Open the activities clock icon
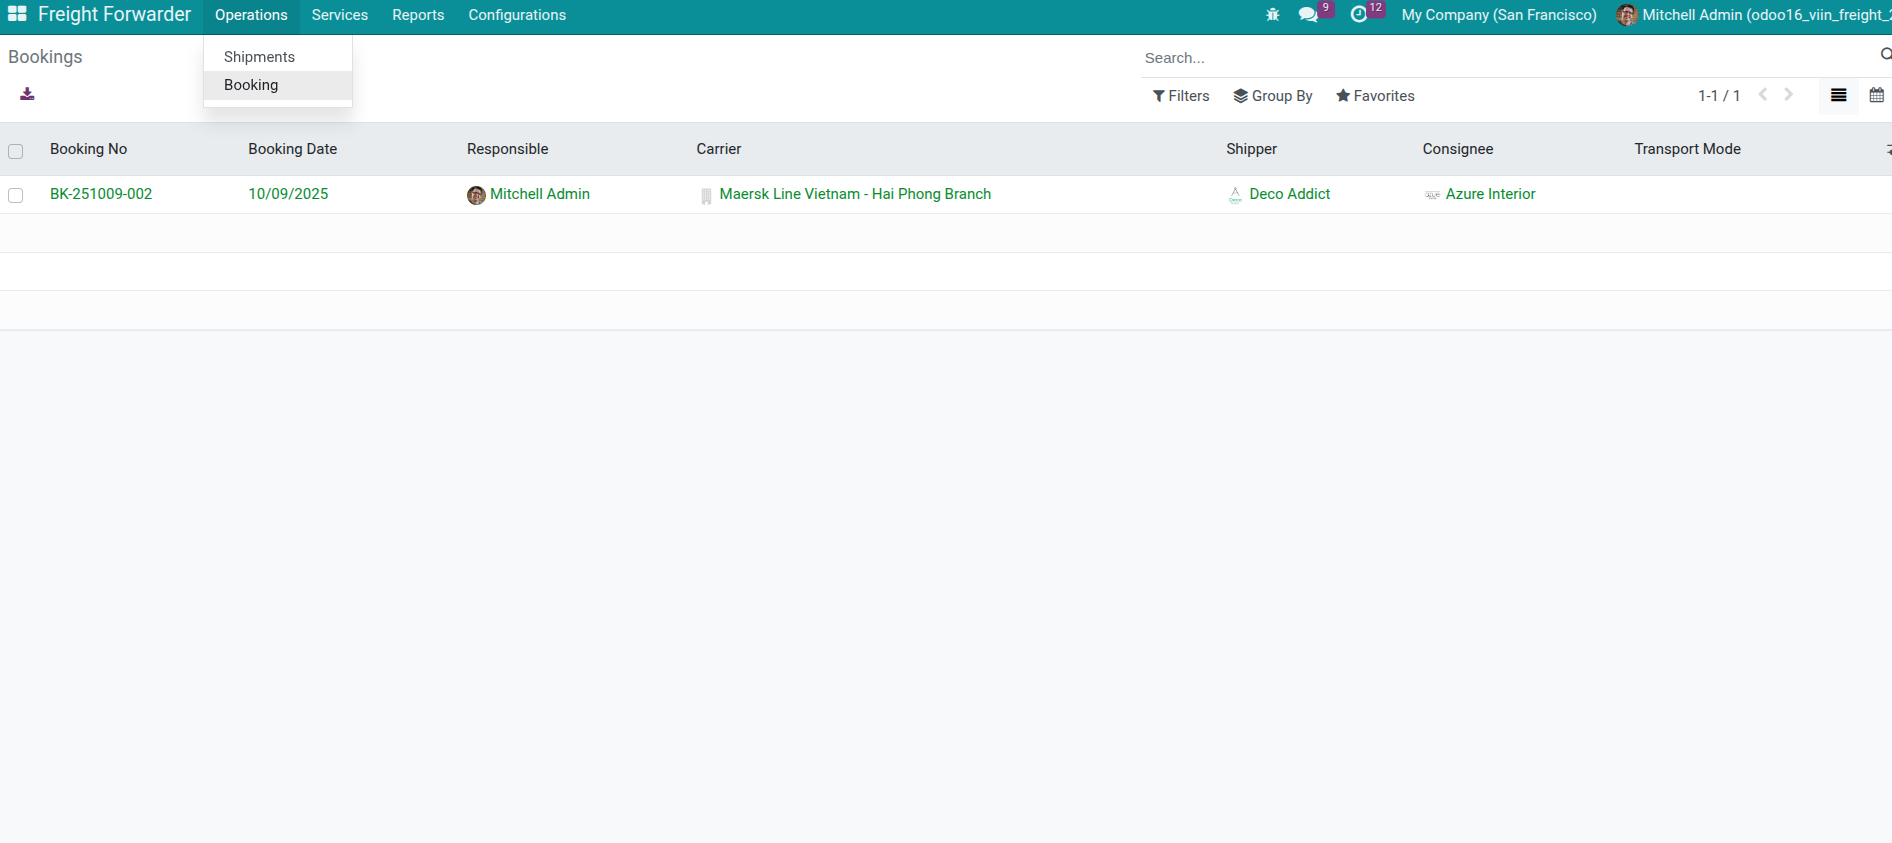The height and width of the screenshot is (843, 1892). [x=1358, y=15]
